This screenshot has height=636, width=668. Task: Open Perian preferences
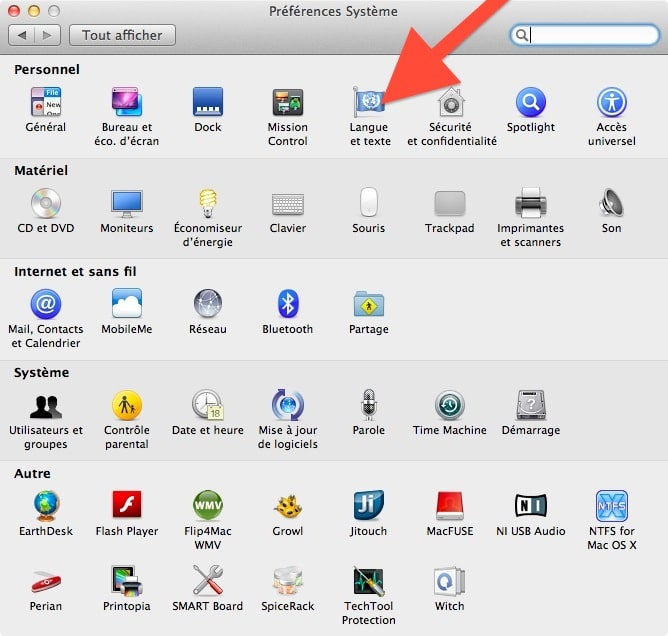pyautogui.click(x=46, y=582)
